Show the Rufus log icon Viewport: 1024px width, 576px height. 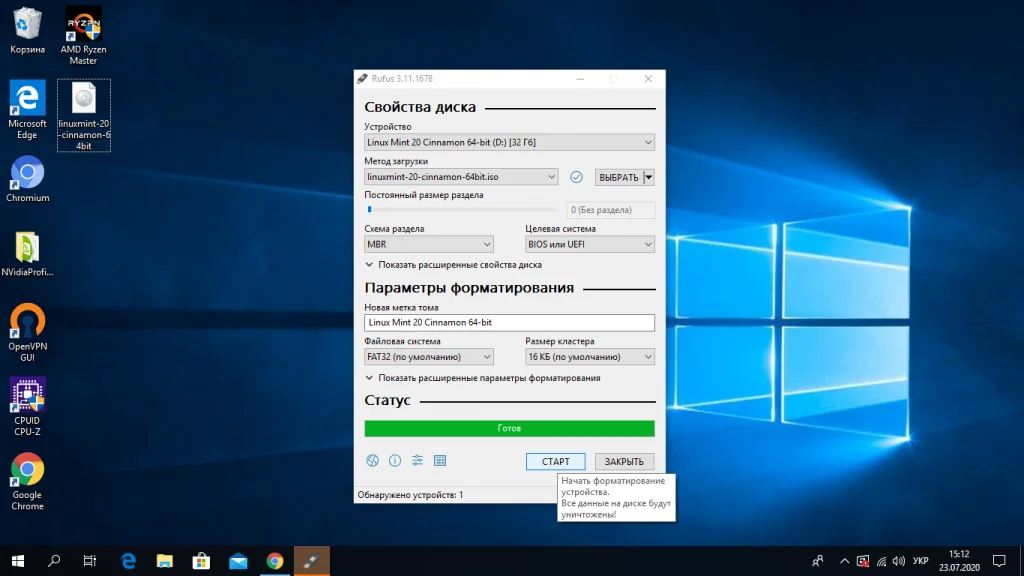coord(440,461)
